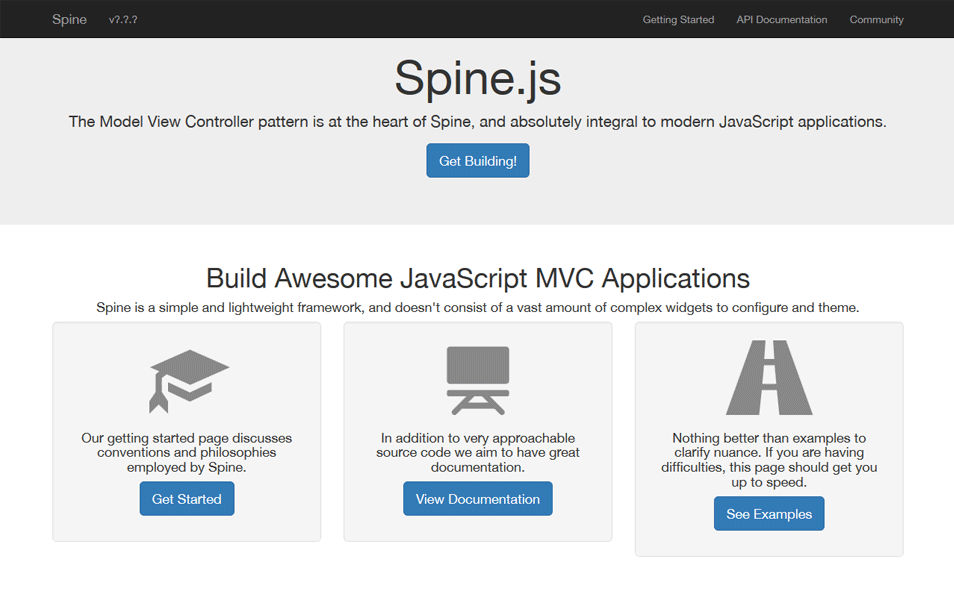Click the simple and lightweight framework subtitle
The height and width of the screenshot is (600, 954).
[478, 308]
